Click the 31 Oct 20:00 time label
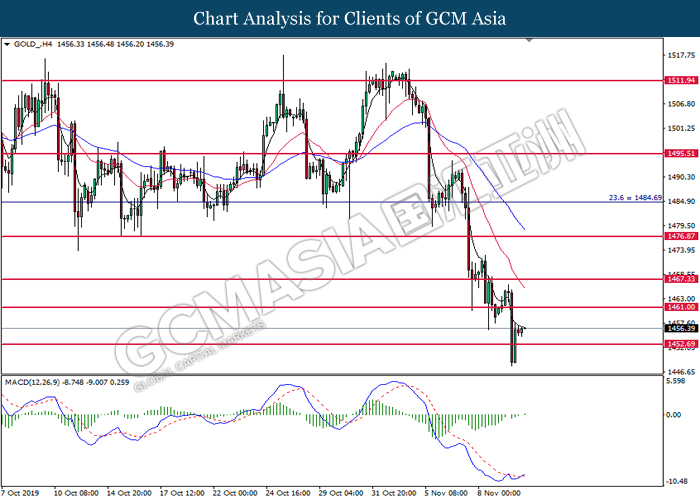The height and width of the screenshot is (500, 700). click(394, 493)
